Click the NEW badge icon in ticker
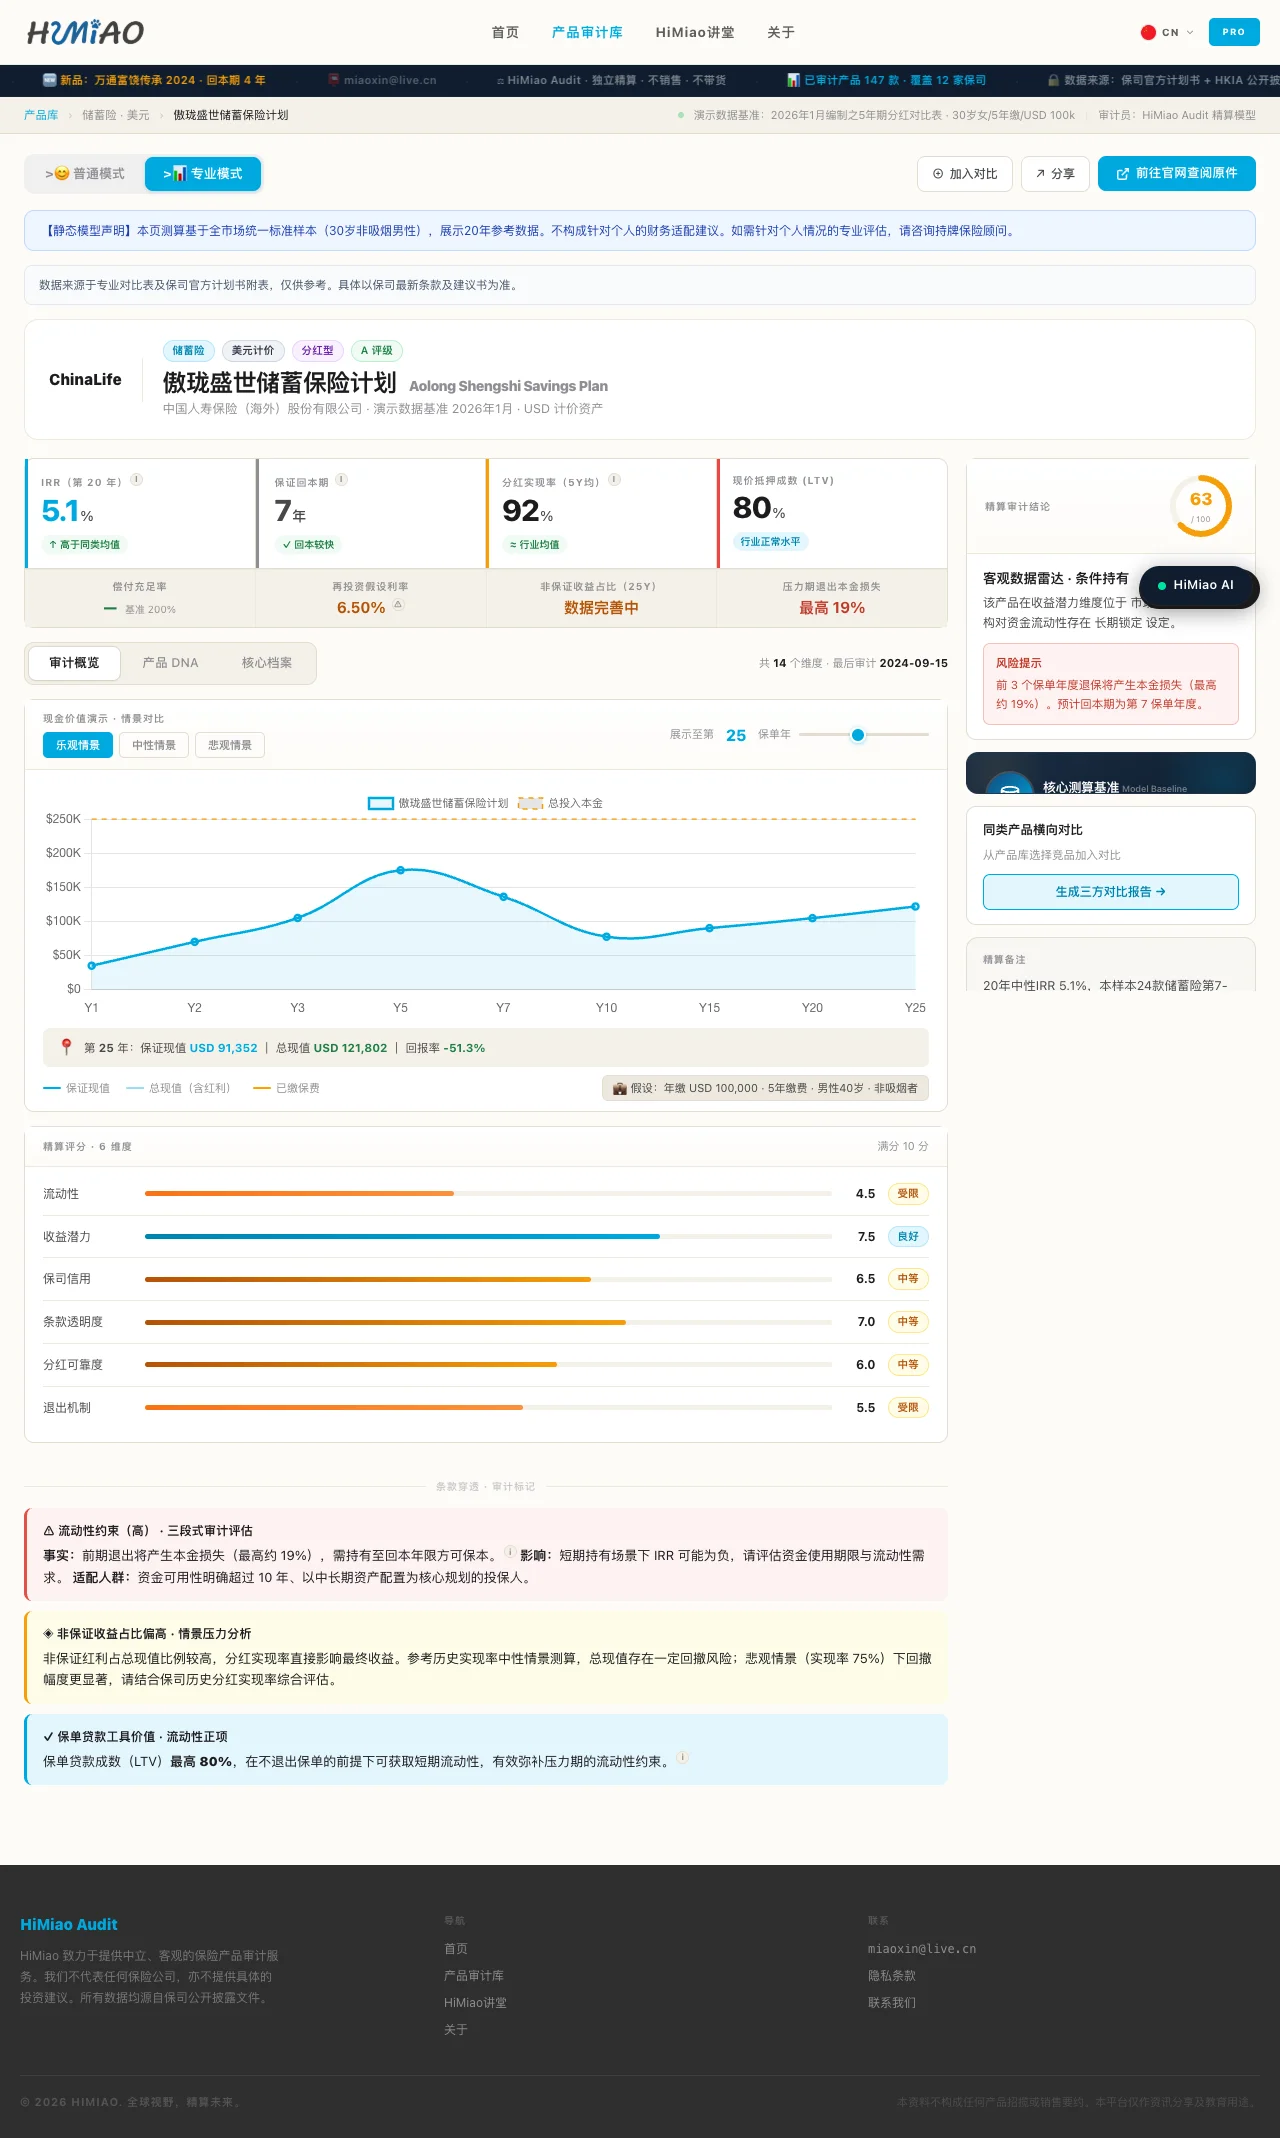Screen dimensions: 1280x2138 [x=49, y=80]
